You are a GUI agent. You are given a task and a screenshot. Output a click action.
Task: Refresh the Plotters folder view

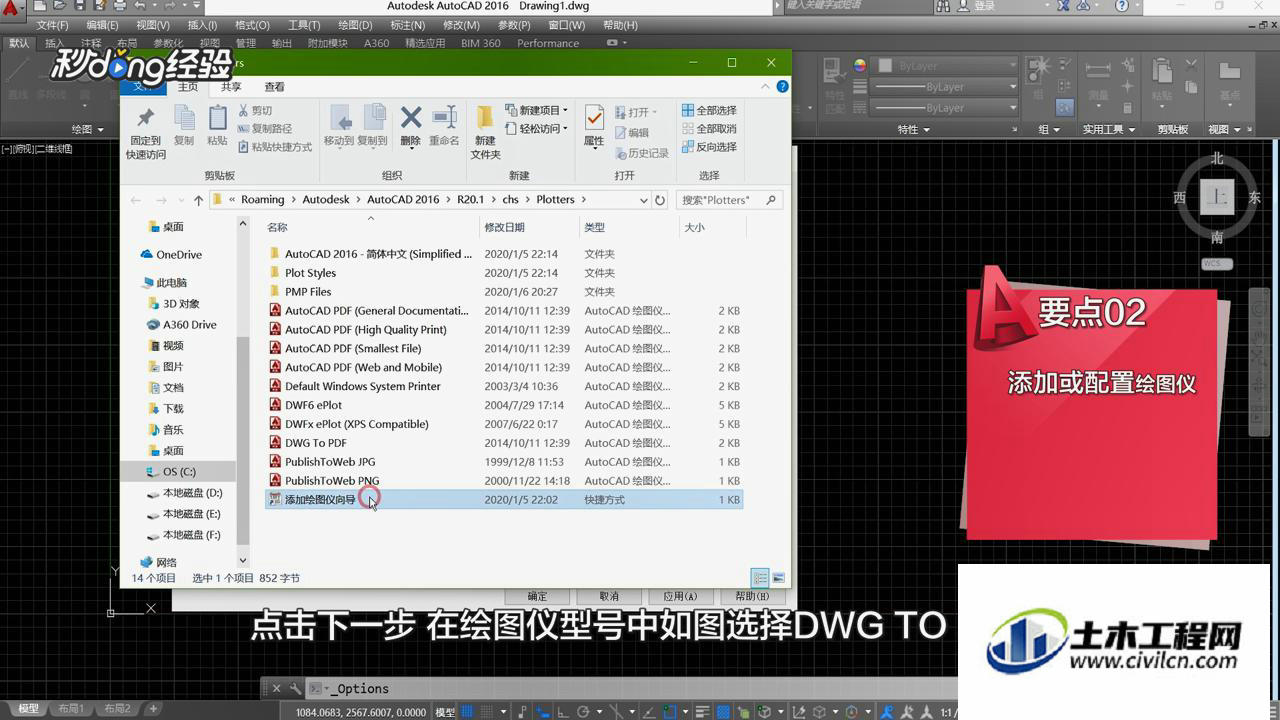(x=660, y=200)
